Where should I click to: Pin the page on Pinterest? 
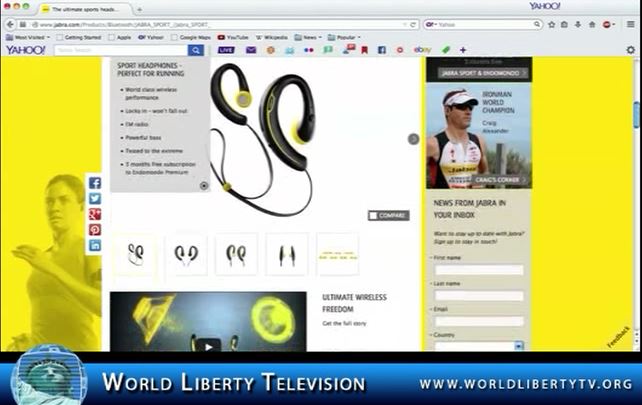click(x=95, y=230)
